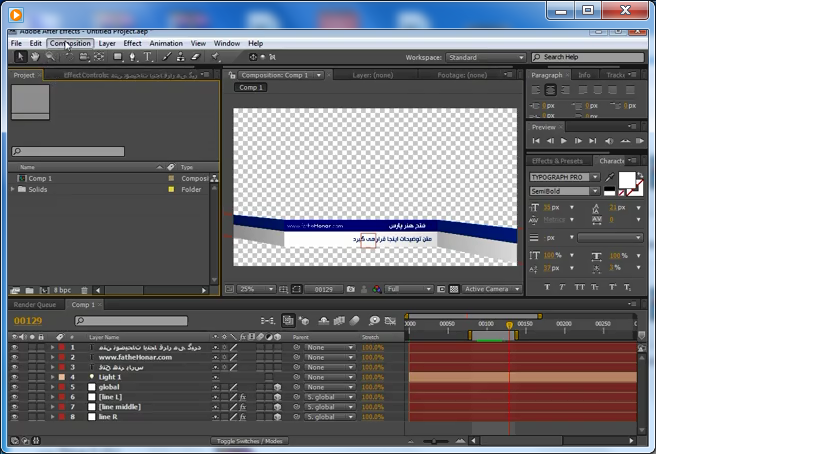
Task: Click Toggle Switches / Modes button
Action: (250, 441)
